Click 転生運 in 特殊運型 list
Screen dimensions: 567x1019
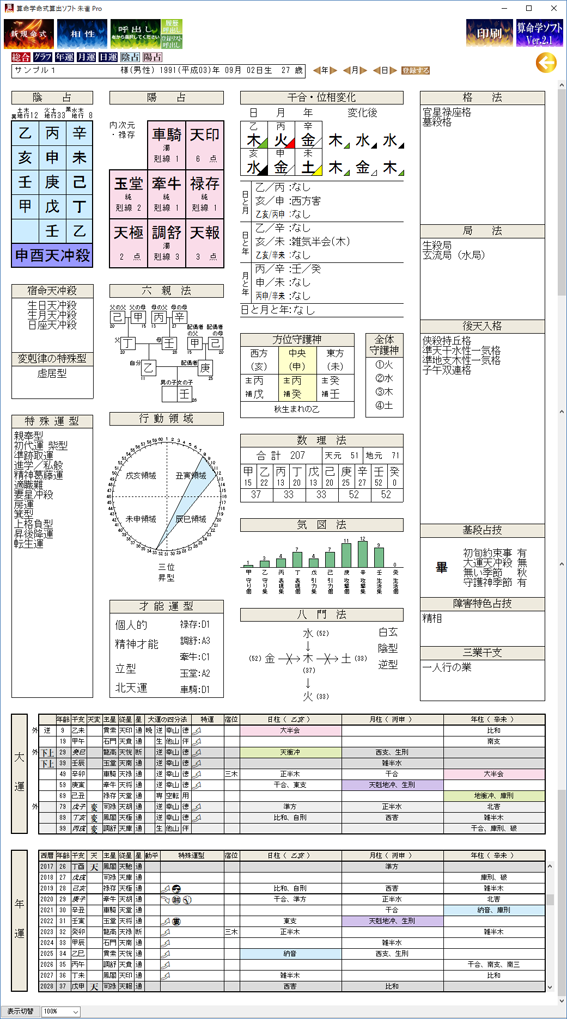pyautogui.click(x=28, y=542)
